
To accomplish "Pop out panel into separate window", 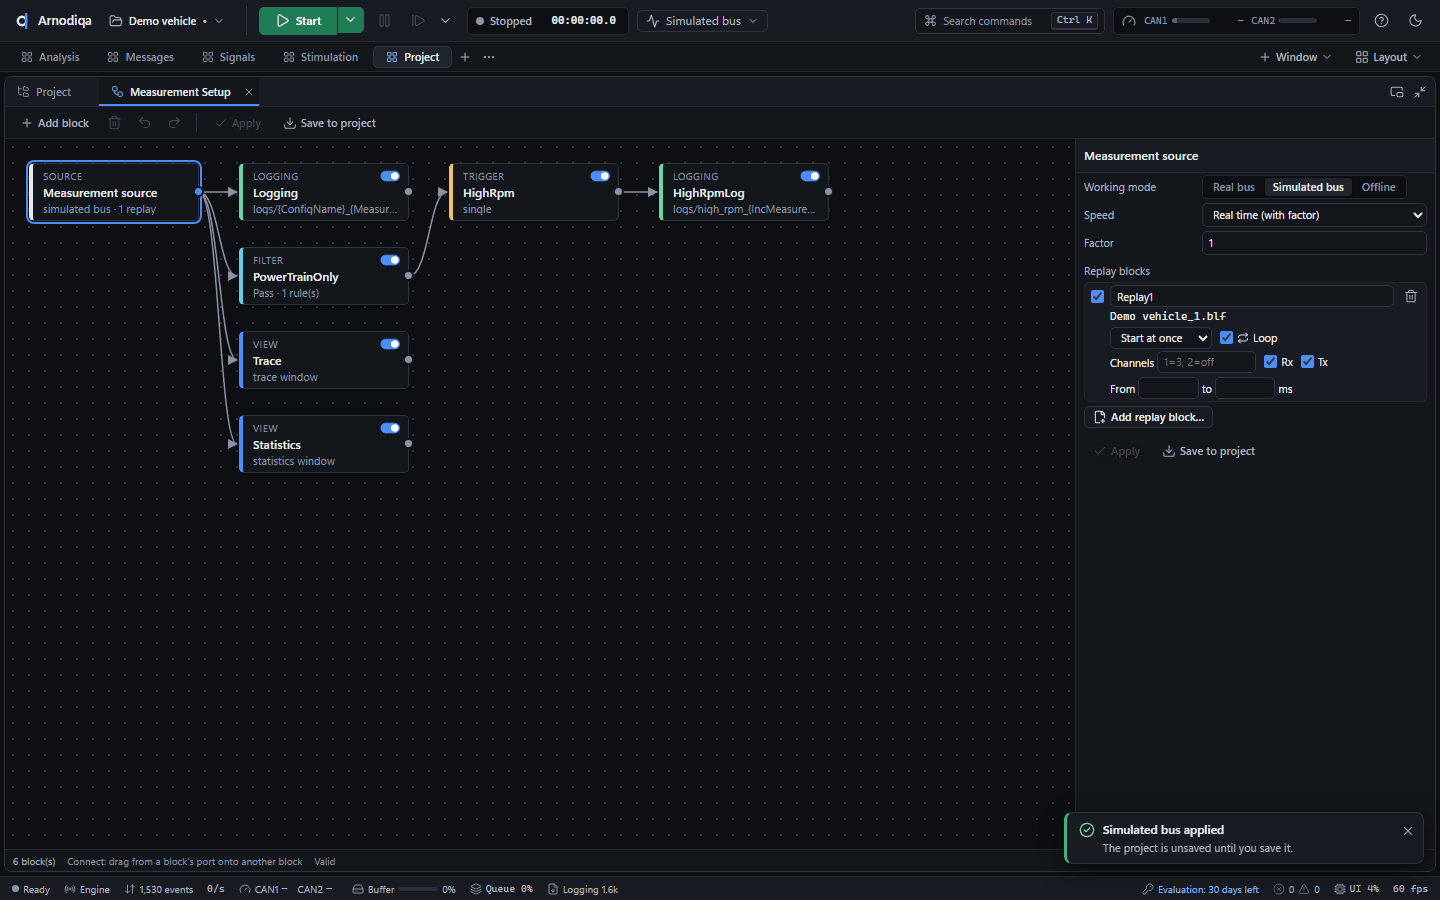I will (1397, 92).
